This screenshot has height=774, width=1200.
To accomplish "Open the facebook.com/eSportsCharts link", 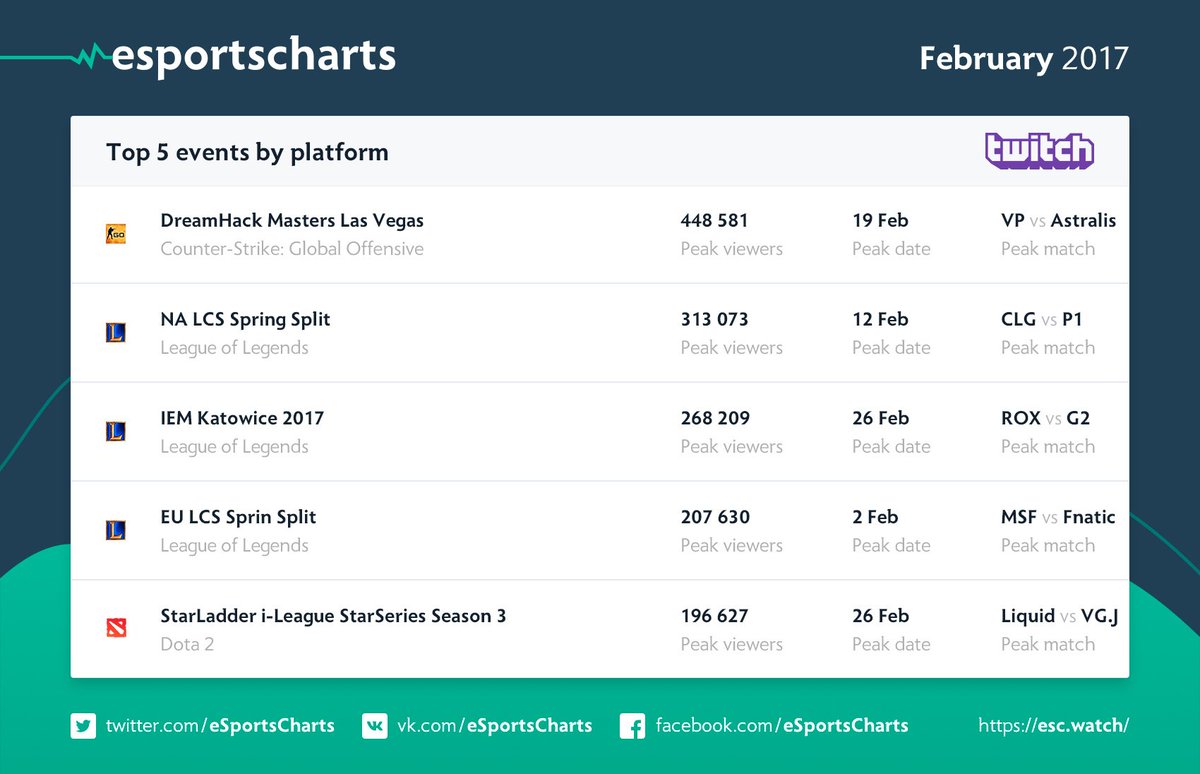I will [782, 725].
